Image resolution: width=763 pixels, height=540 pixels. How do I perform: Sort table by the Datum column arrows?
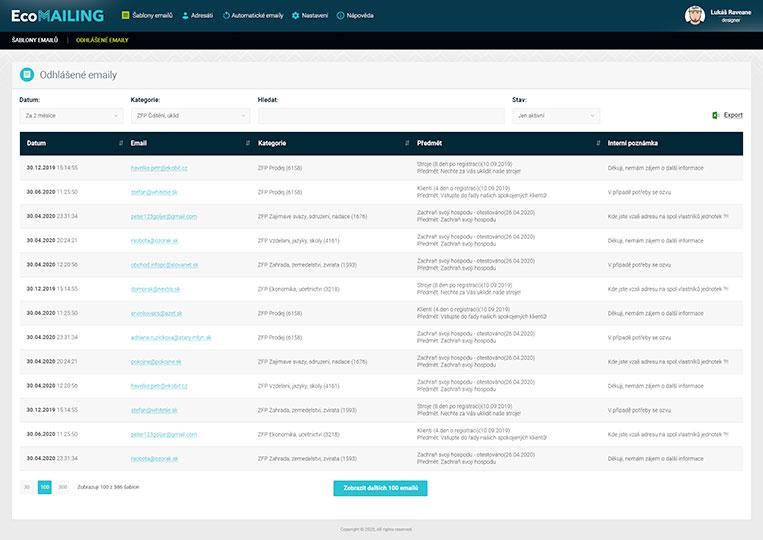point(121,143)
